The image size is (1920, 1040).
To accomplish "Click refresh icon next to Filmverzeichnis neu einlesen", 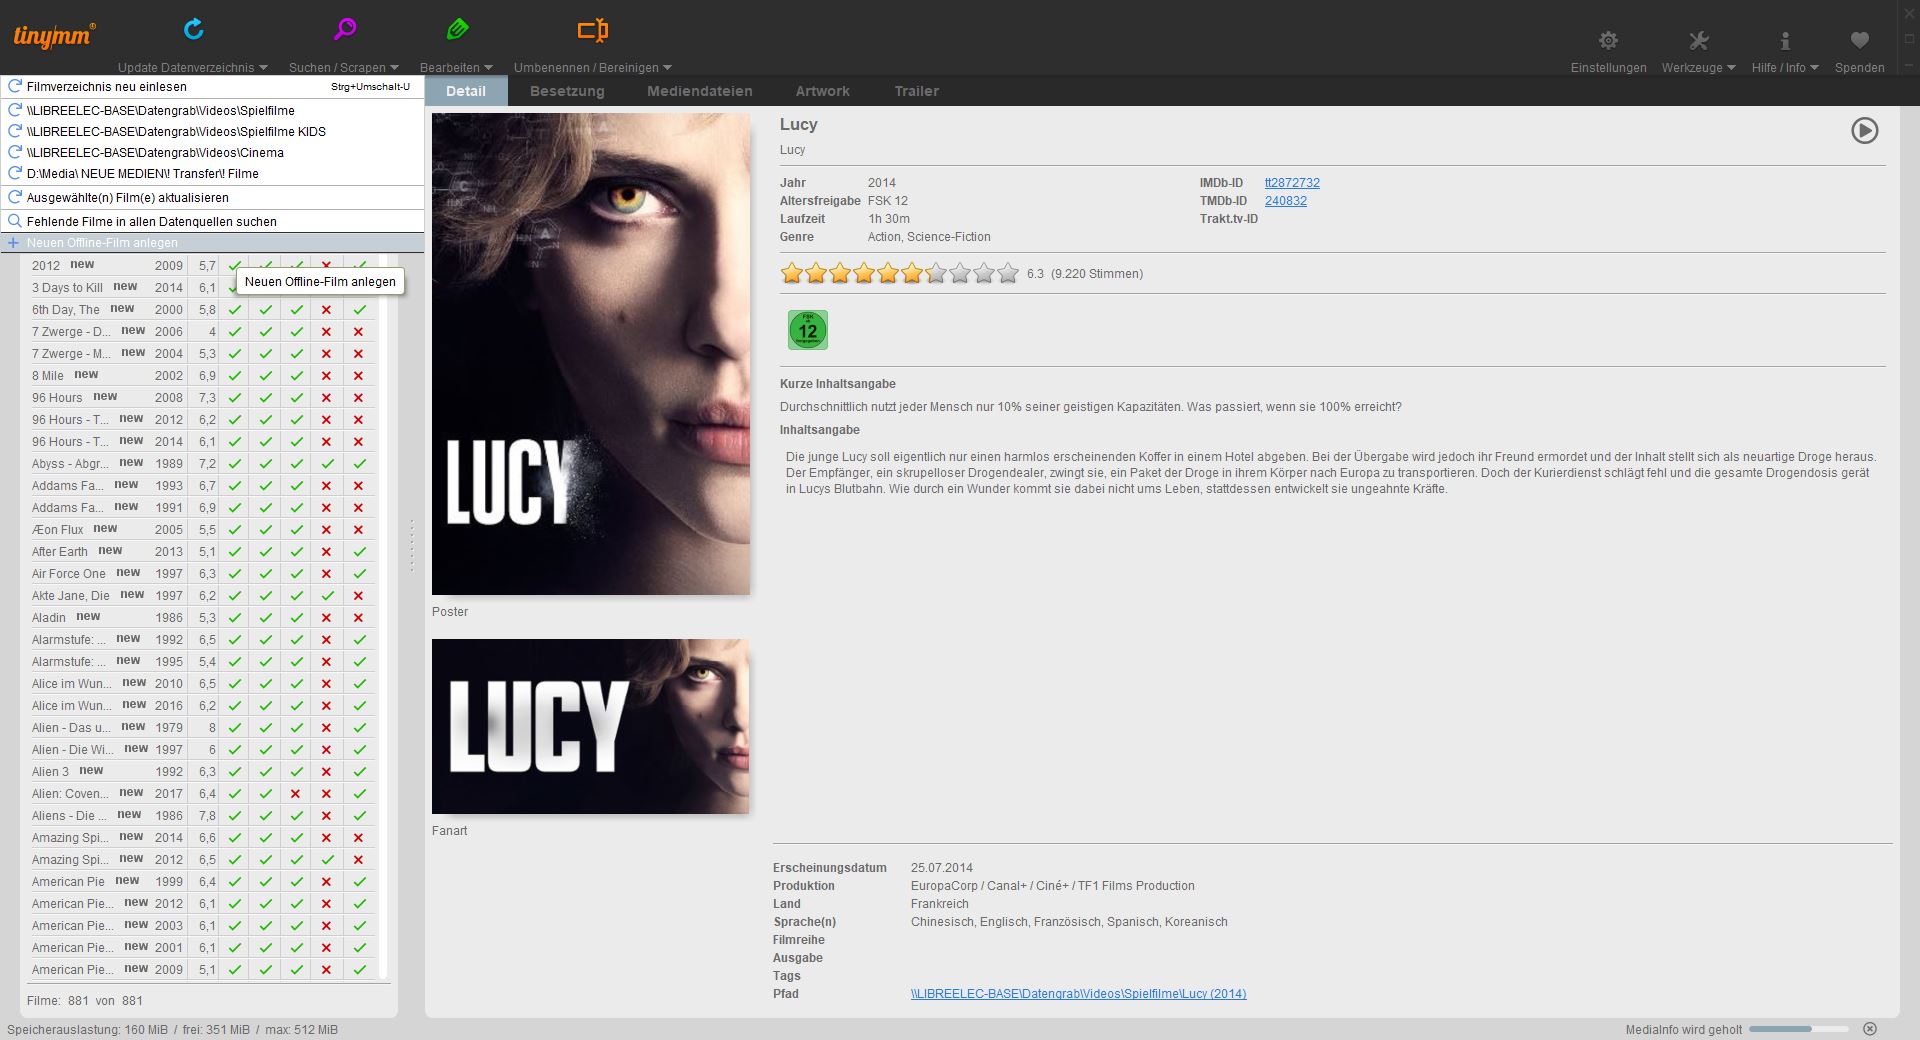I will click(15, 86).
